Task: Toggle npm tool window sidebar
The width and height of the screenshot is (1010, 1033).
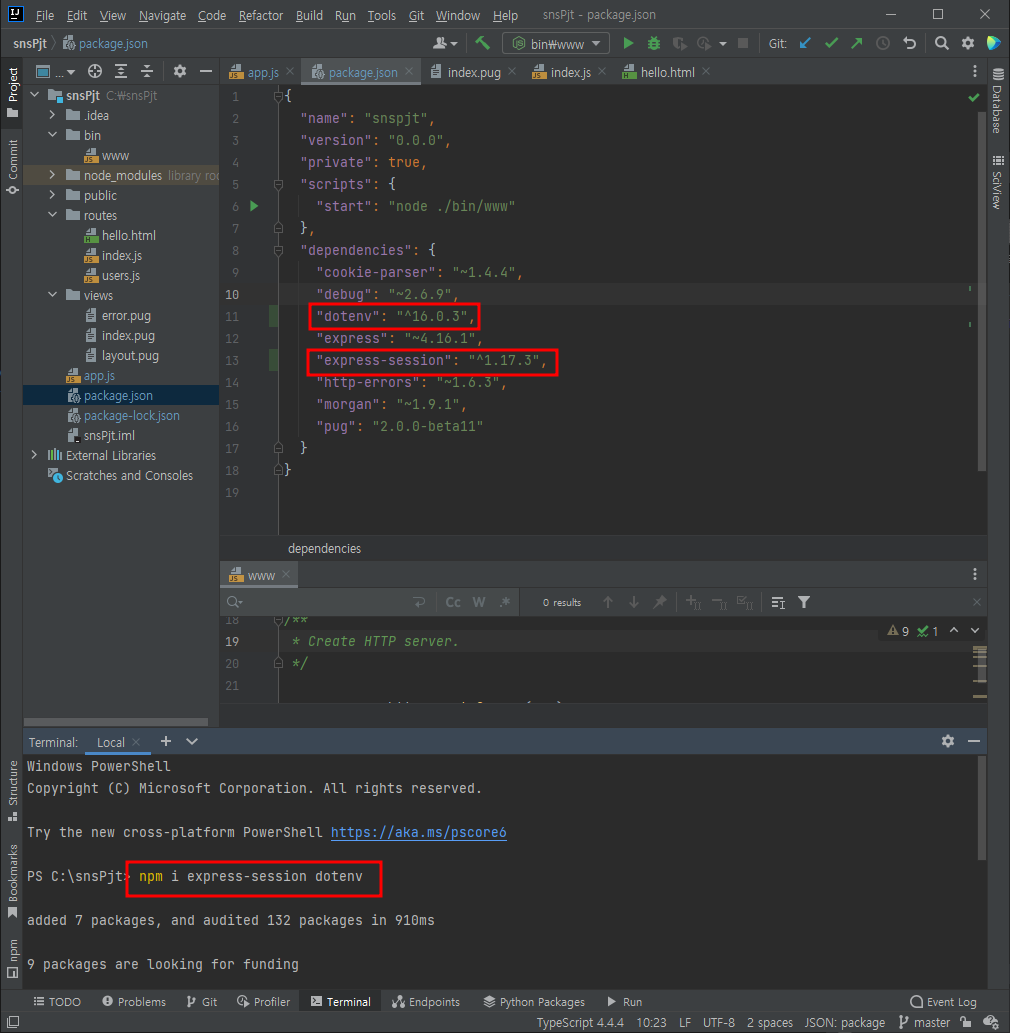Action: (x=13, y=959)
